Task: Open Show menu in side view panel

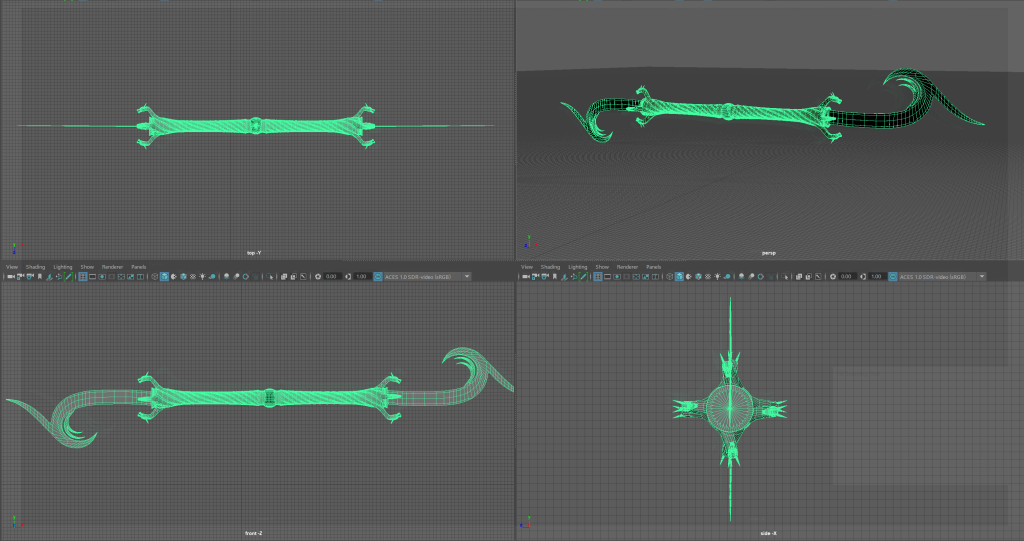Action: (602, 267)
